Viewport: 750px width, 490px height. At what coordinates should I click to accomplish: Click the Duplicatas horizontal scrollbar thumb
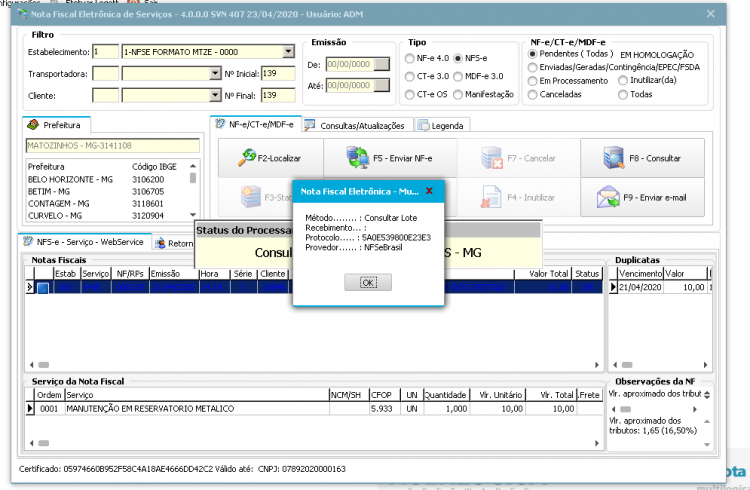pos(627,365)
